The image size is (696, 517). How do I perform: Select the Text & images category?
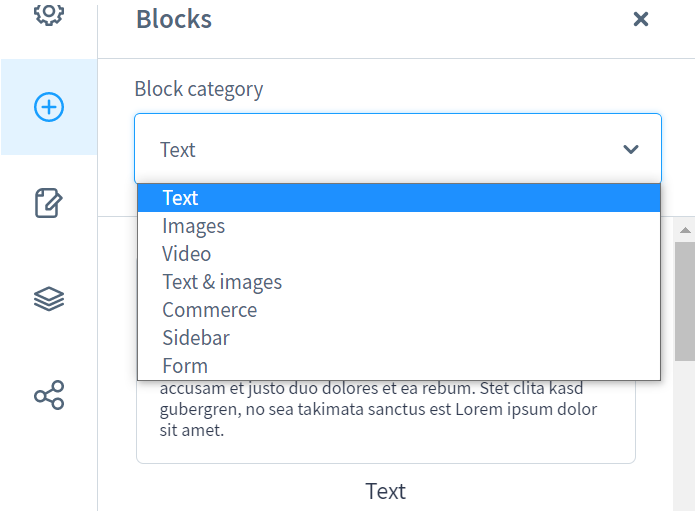222,282
